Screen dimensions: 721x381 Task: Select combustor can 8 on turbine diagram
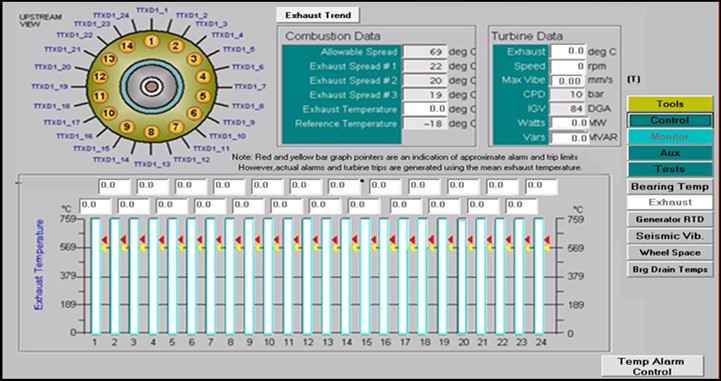(151, 132)
